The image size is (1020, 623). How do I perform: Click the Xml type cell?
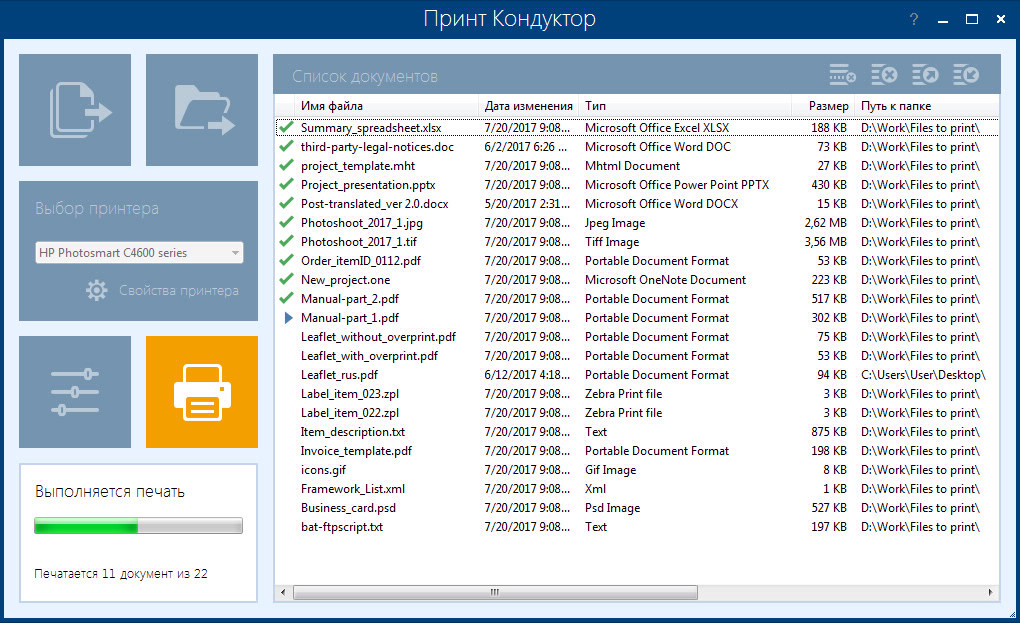coord(595,488)
